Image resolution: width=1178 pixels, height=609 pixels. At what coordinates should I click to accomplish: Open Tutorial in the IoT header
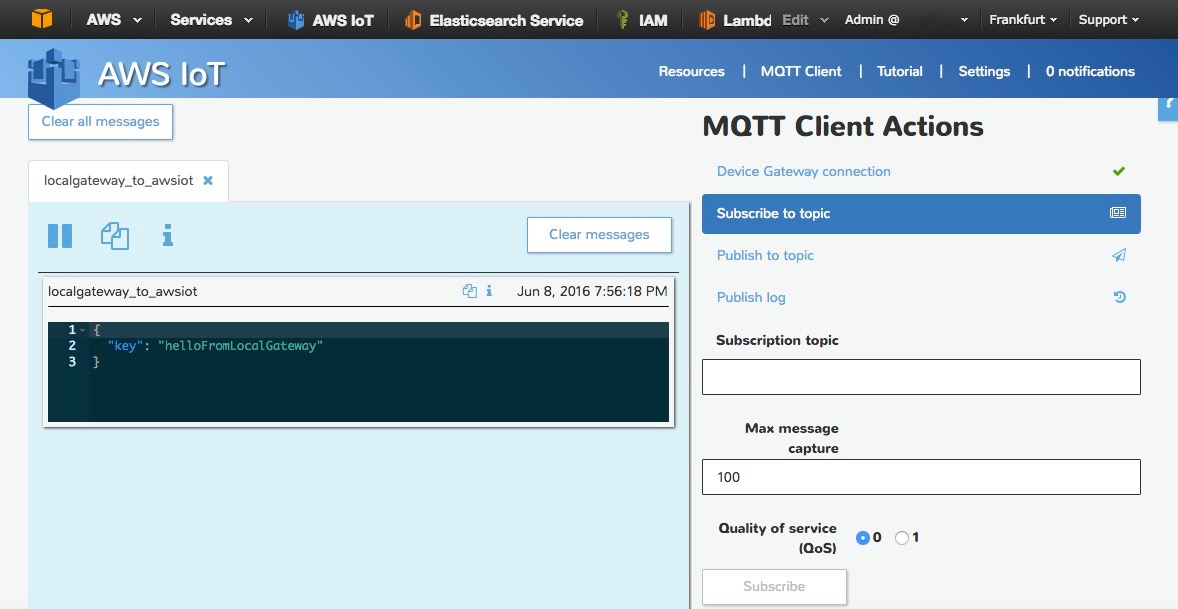pyautogui.click(x=899, y=71)
